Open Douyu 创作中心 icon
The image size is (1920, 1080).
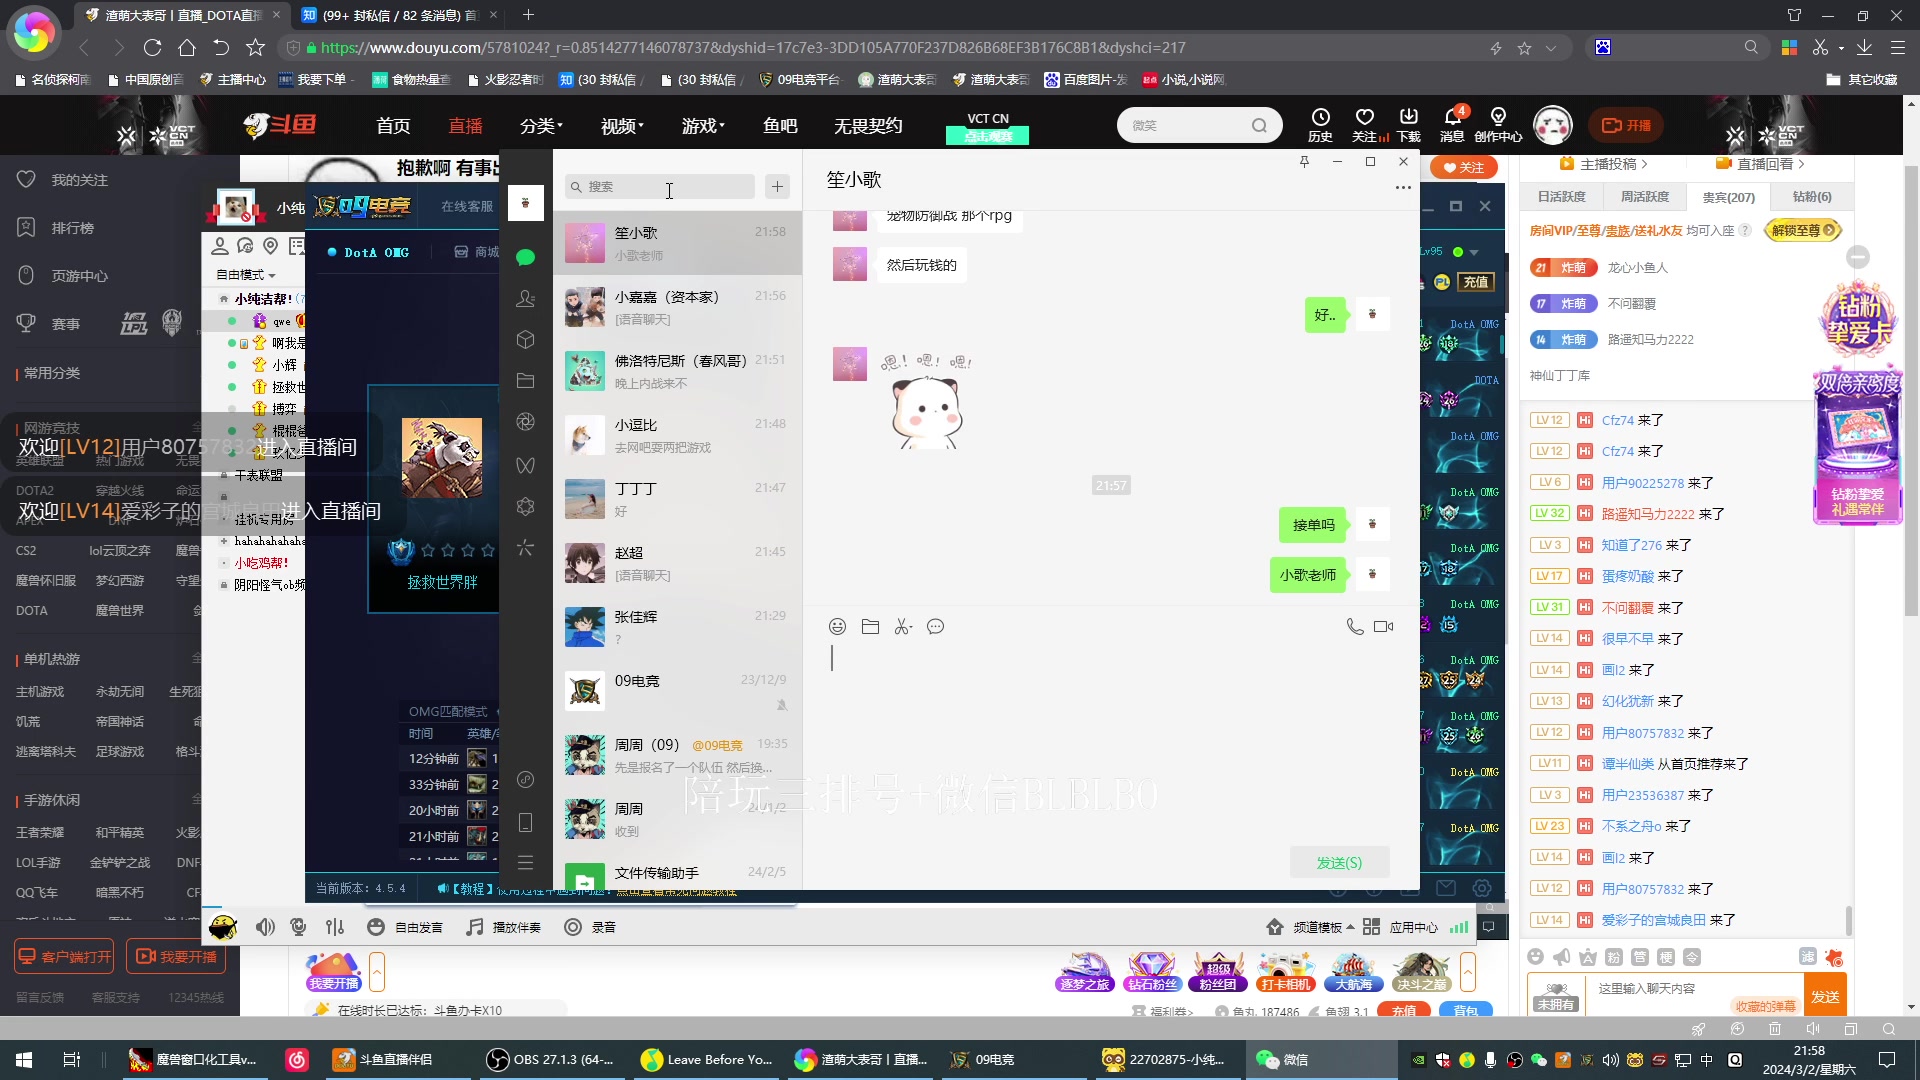pos(1498,124)
